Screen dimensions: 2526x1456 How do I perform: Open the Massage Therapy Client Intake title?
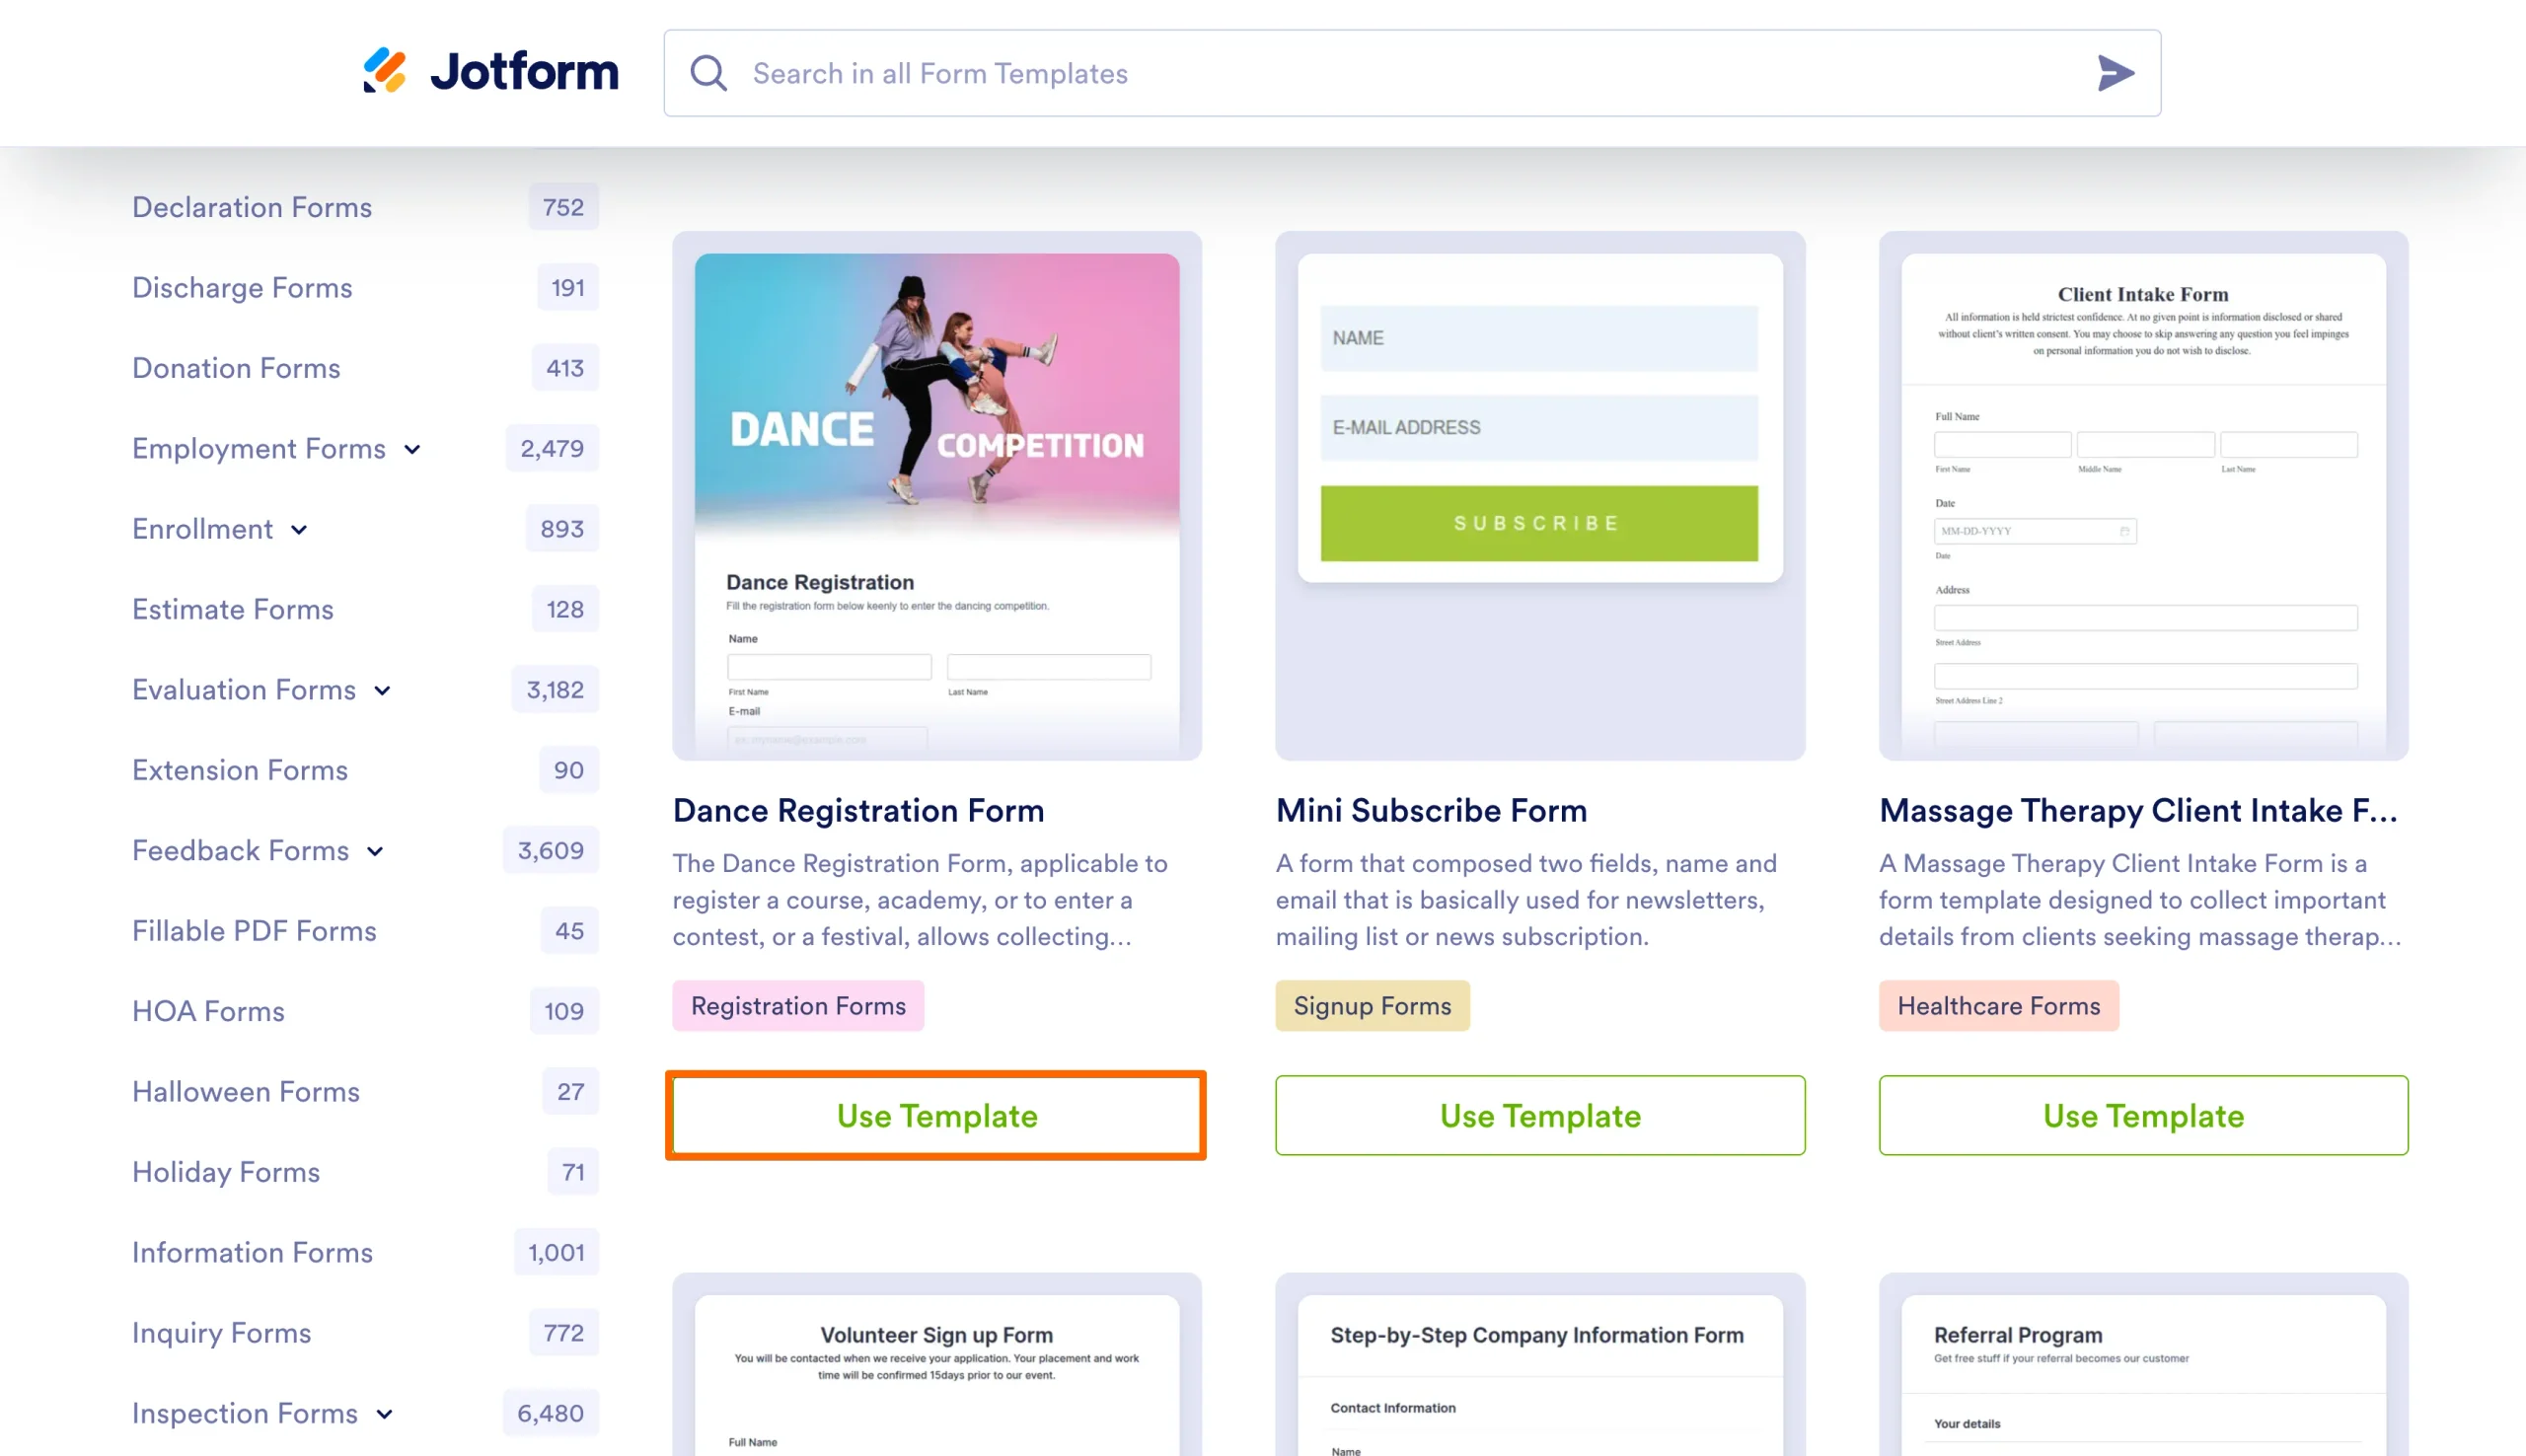(x=2138, y=810)
